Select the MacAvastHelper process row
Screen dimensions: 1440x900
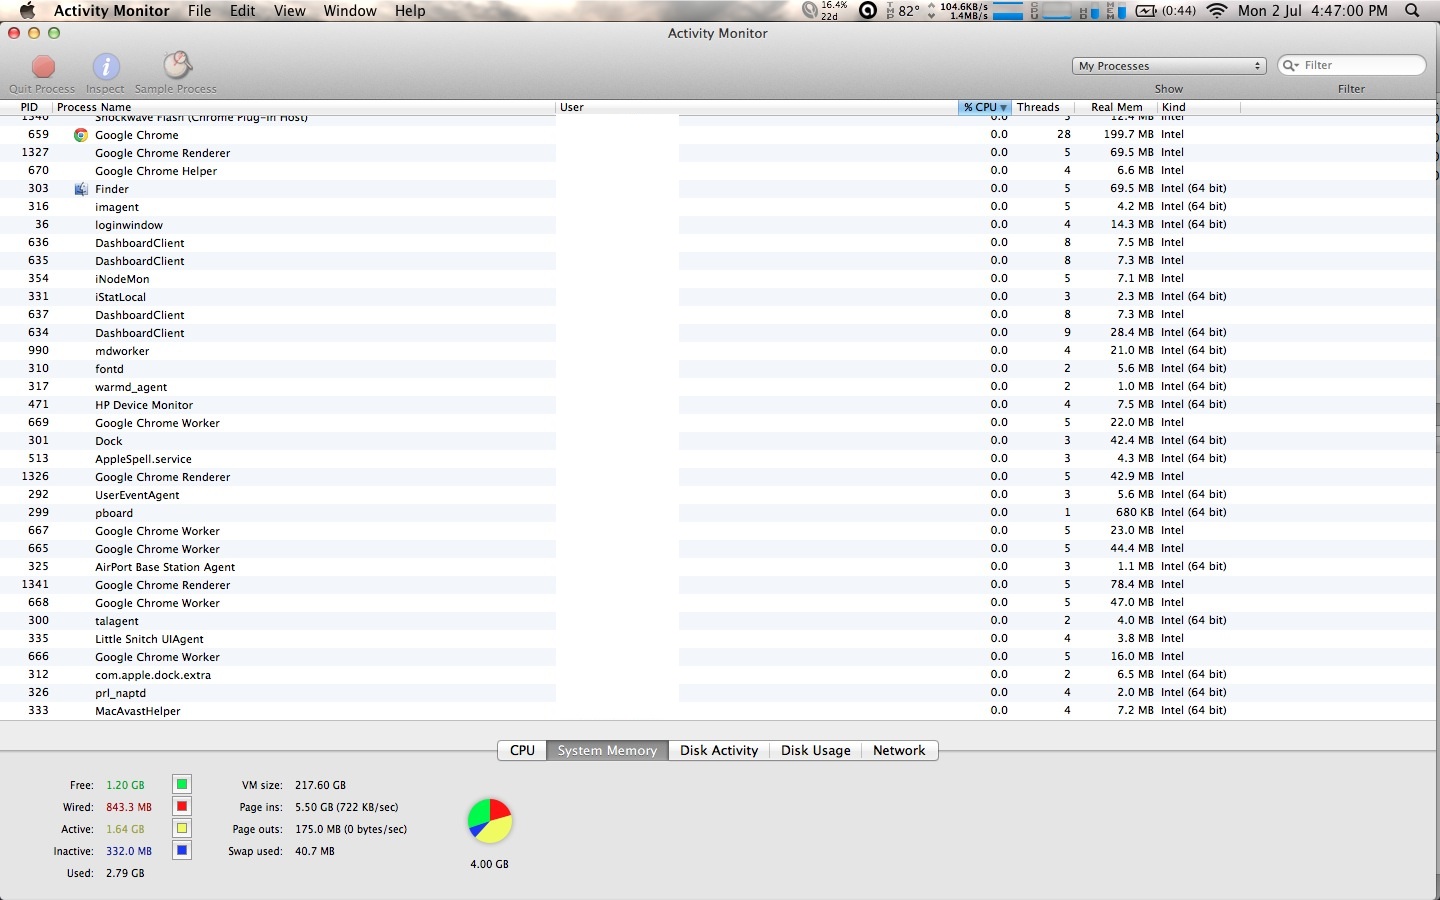[x=720, y=711]
